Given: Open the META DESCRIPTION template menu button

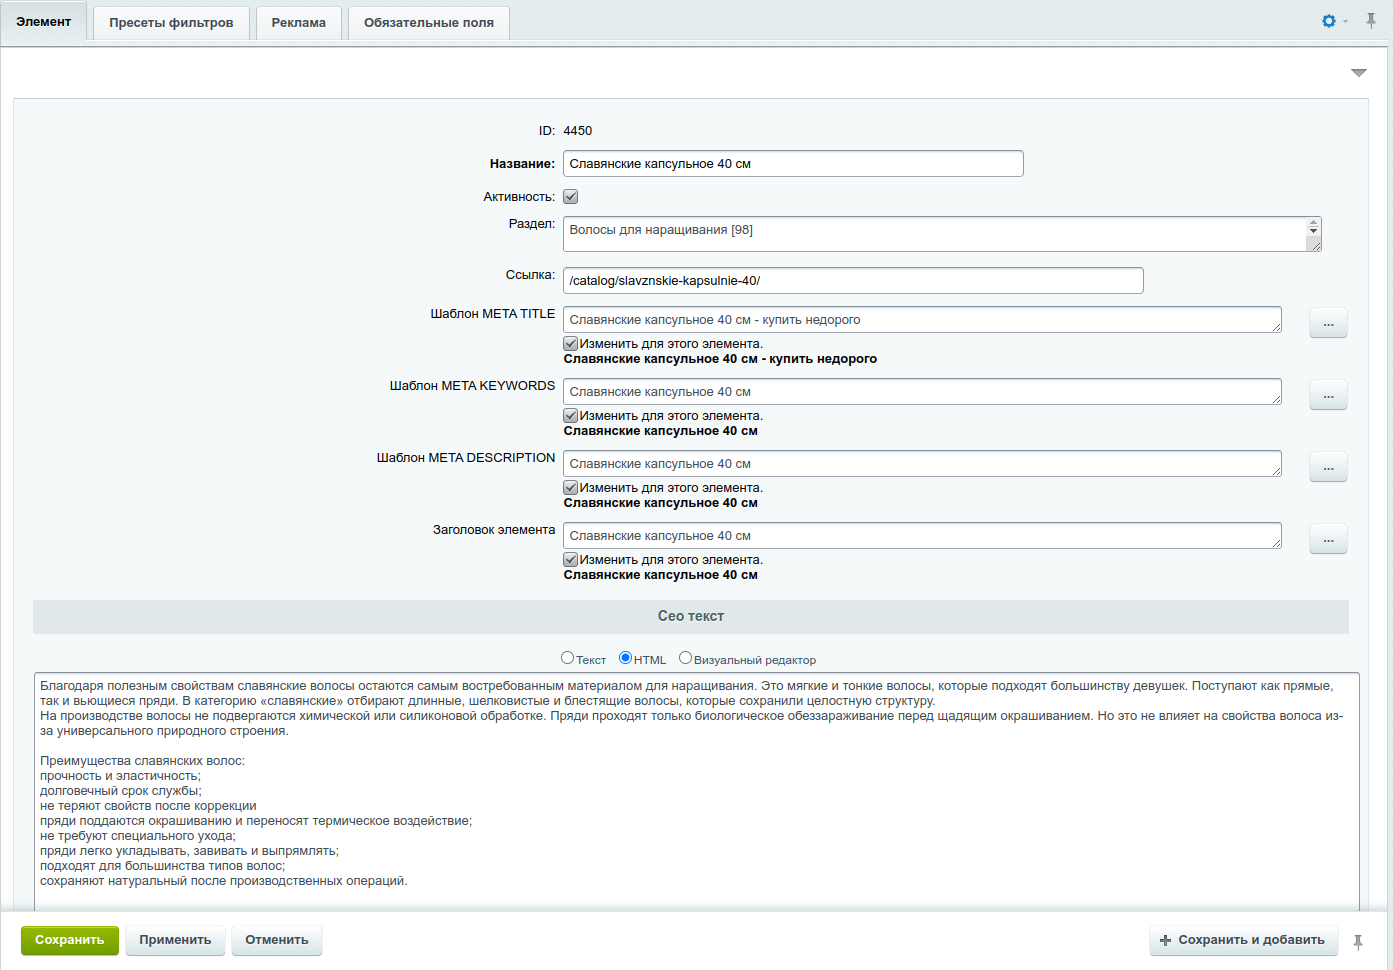Looking at the screenshot, I should point(1328,467).
